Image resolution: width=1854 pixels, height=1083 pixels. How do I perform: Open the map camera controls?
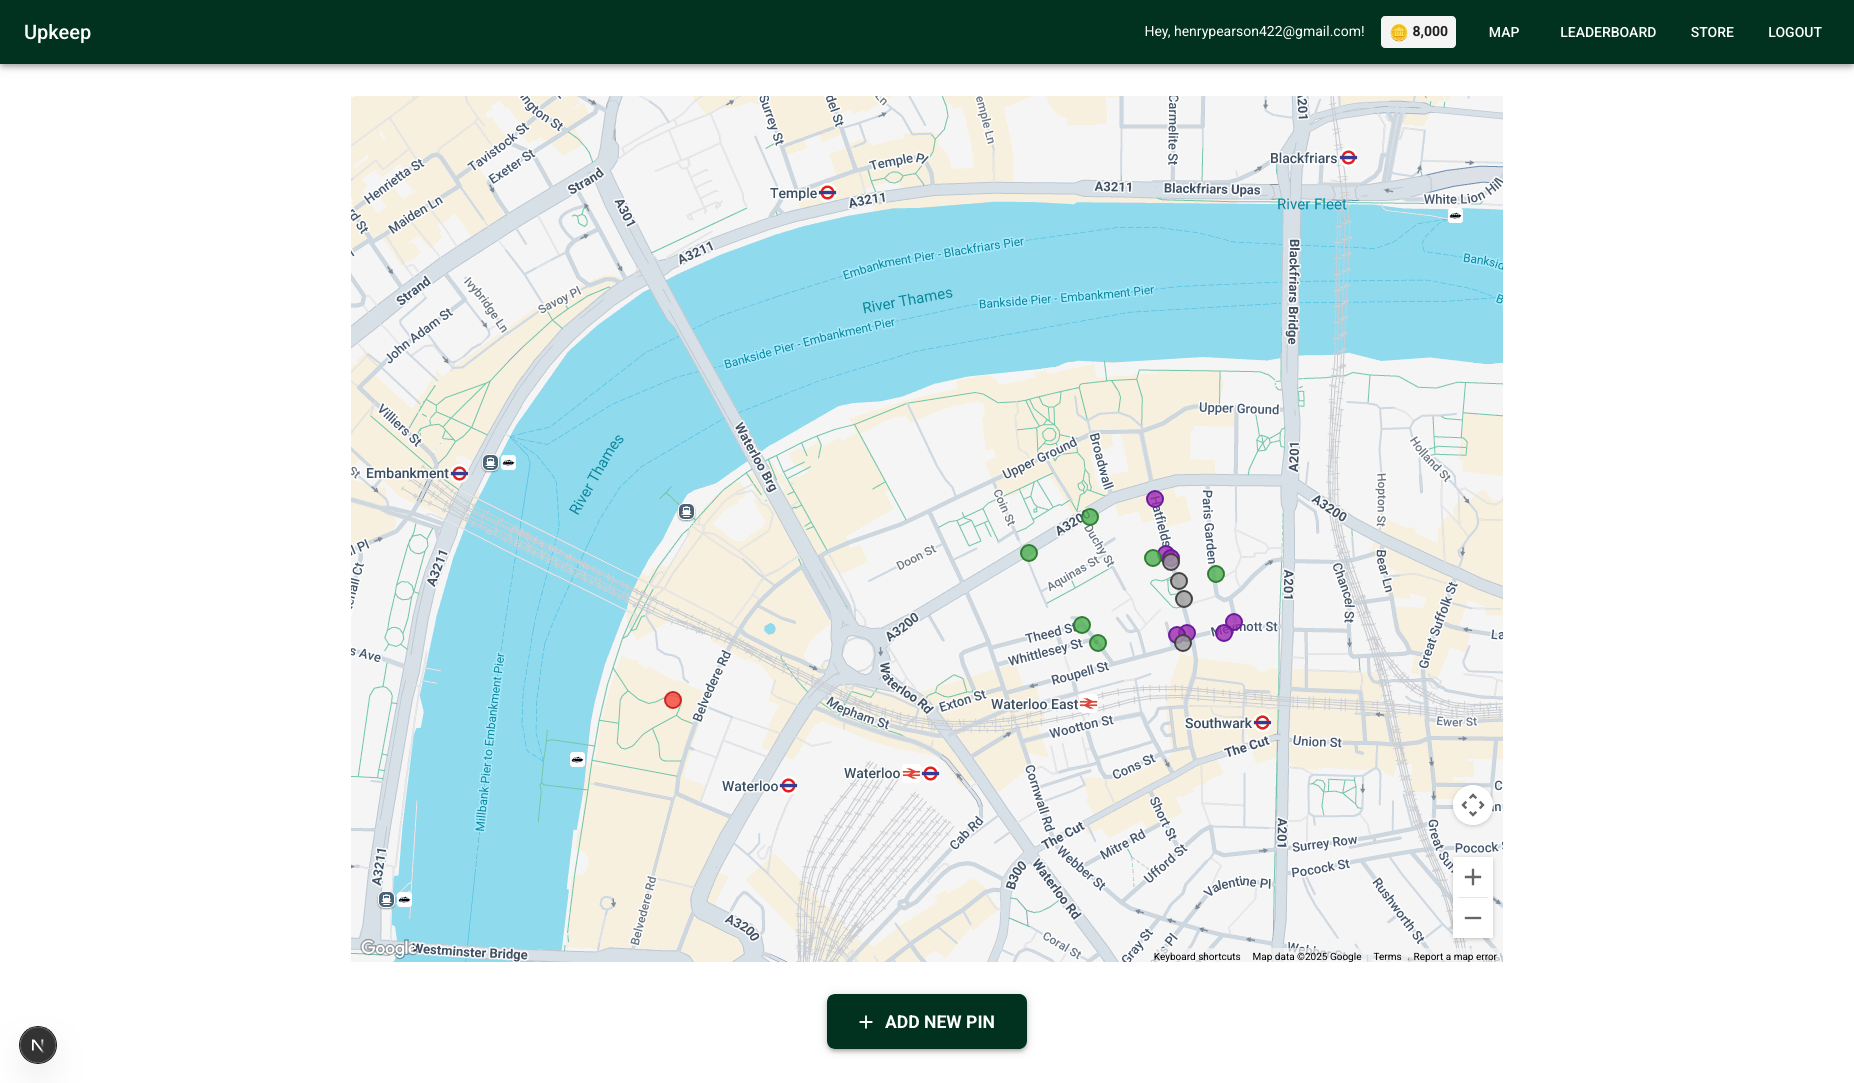point(1473,805)
